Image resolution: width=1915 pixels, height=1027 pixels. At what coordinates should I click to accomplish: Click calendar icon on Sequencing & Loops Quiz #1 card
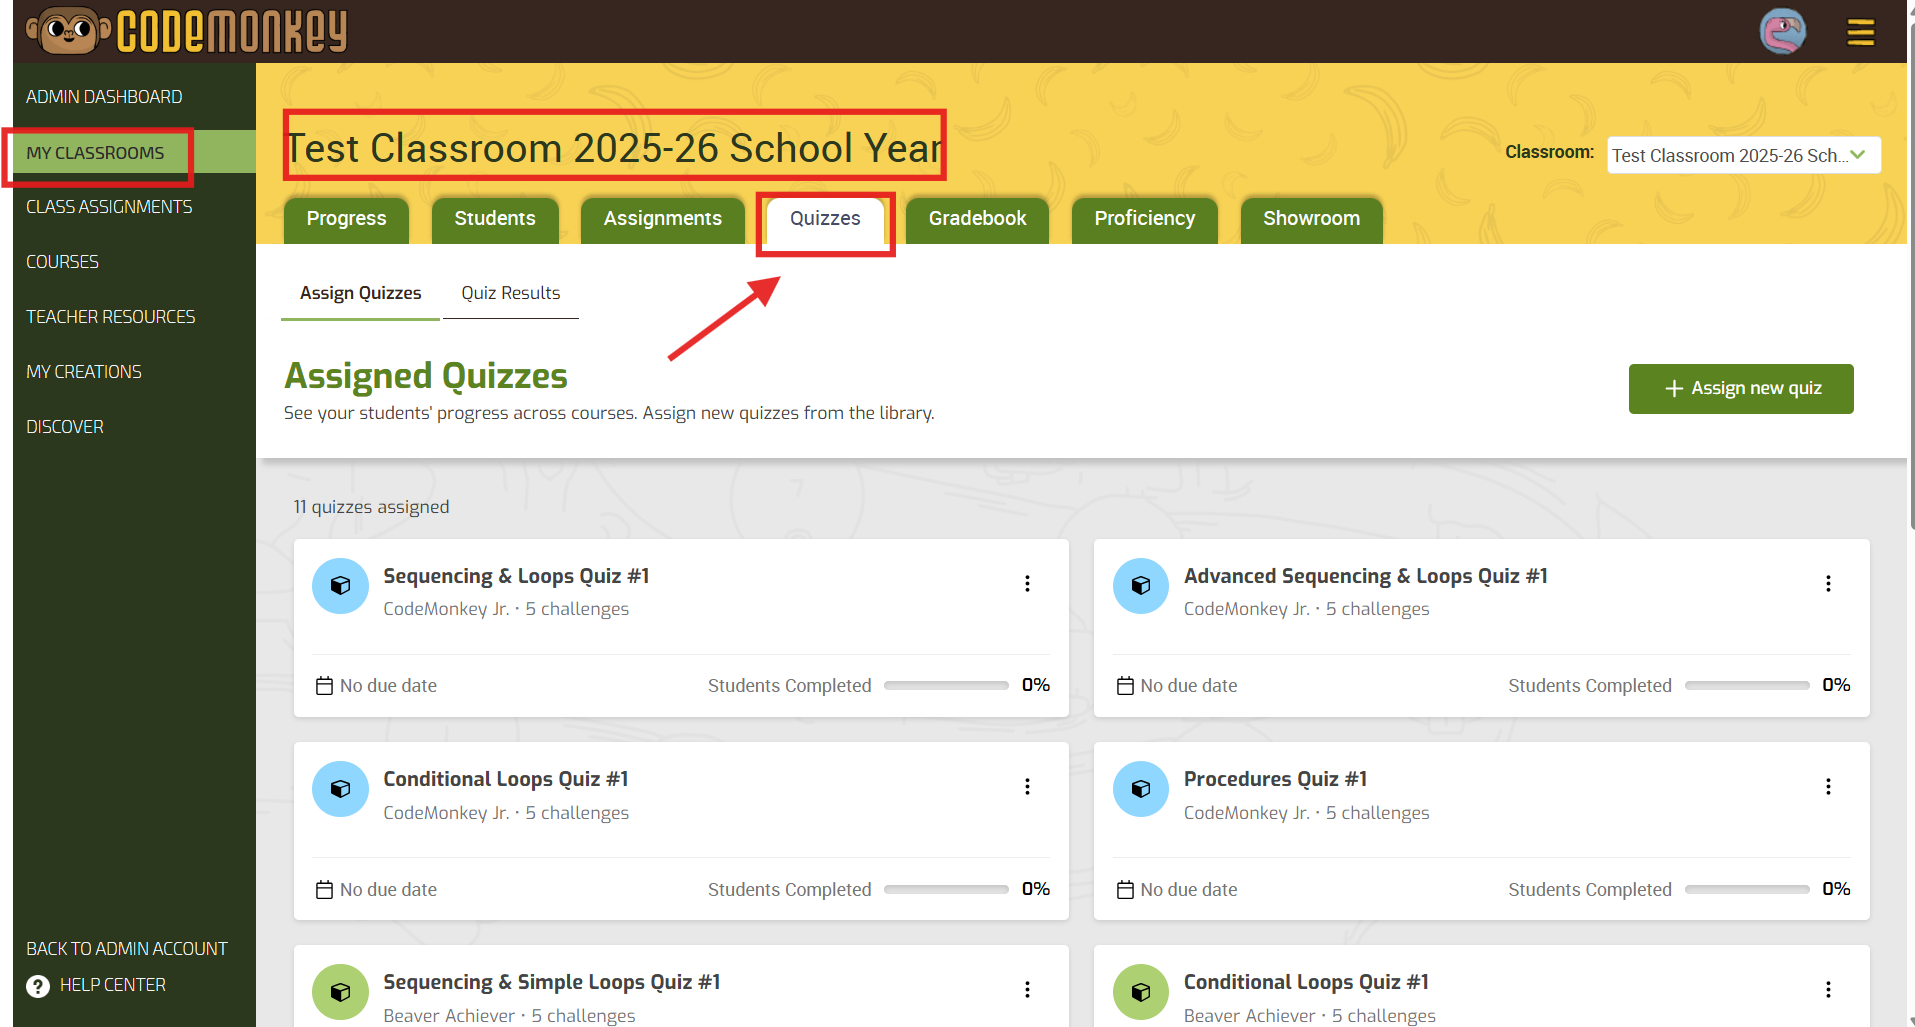(x=324, y=686)
